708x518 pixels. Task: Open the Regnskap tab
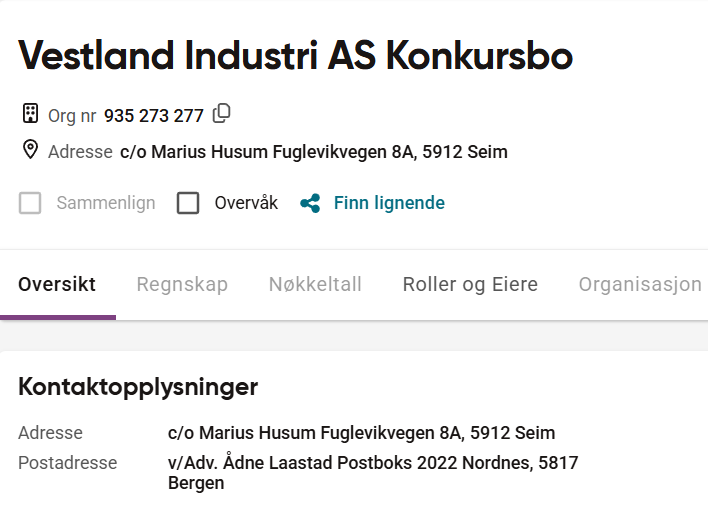click(182, 285)
